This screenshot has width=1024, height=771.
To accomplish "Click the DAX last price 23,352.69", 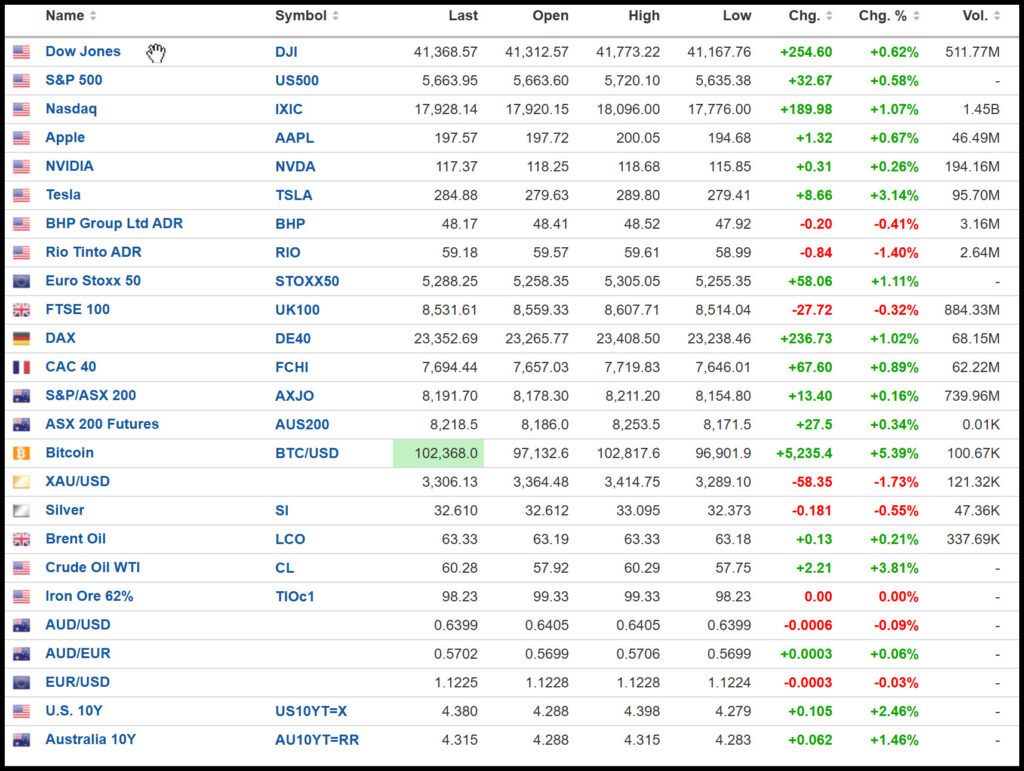I will coord(445,339).
